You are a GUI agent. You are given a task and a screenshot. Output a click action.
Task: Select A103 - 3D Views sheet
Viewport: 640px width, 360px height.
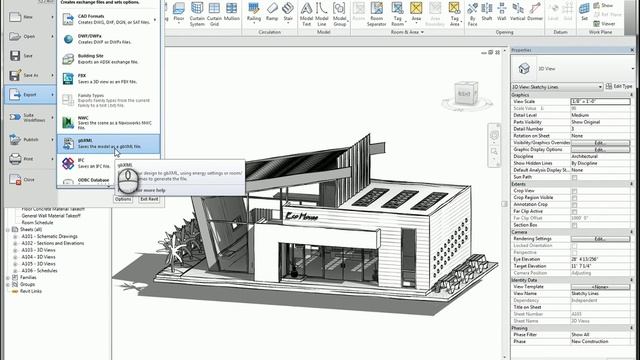click(38, 250)
